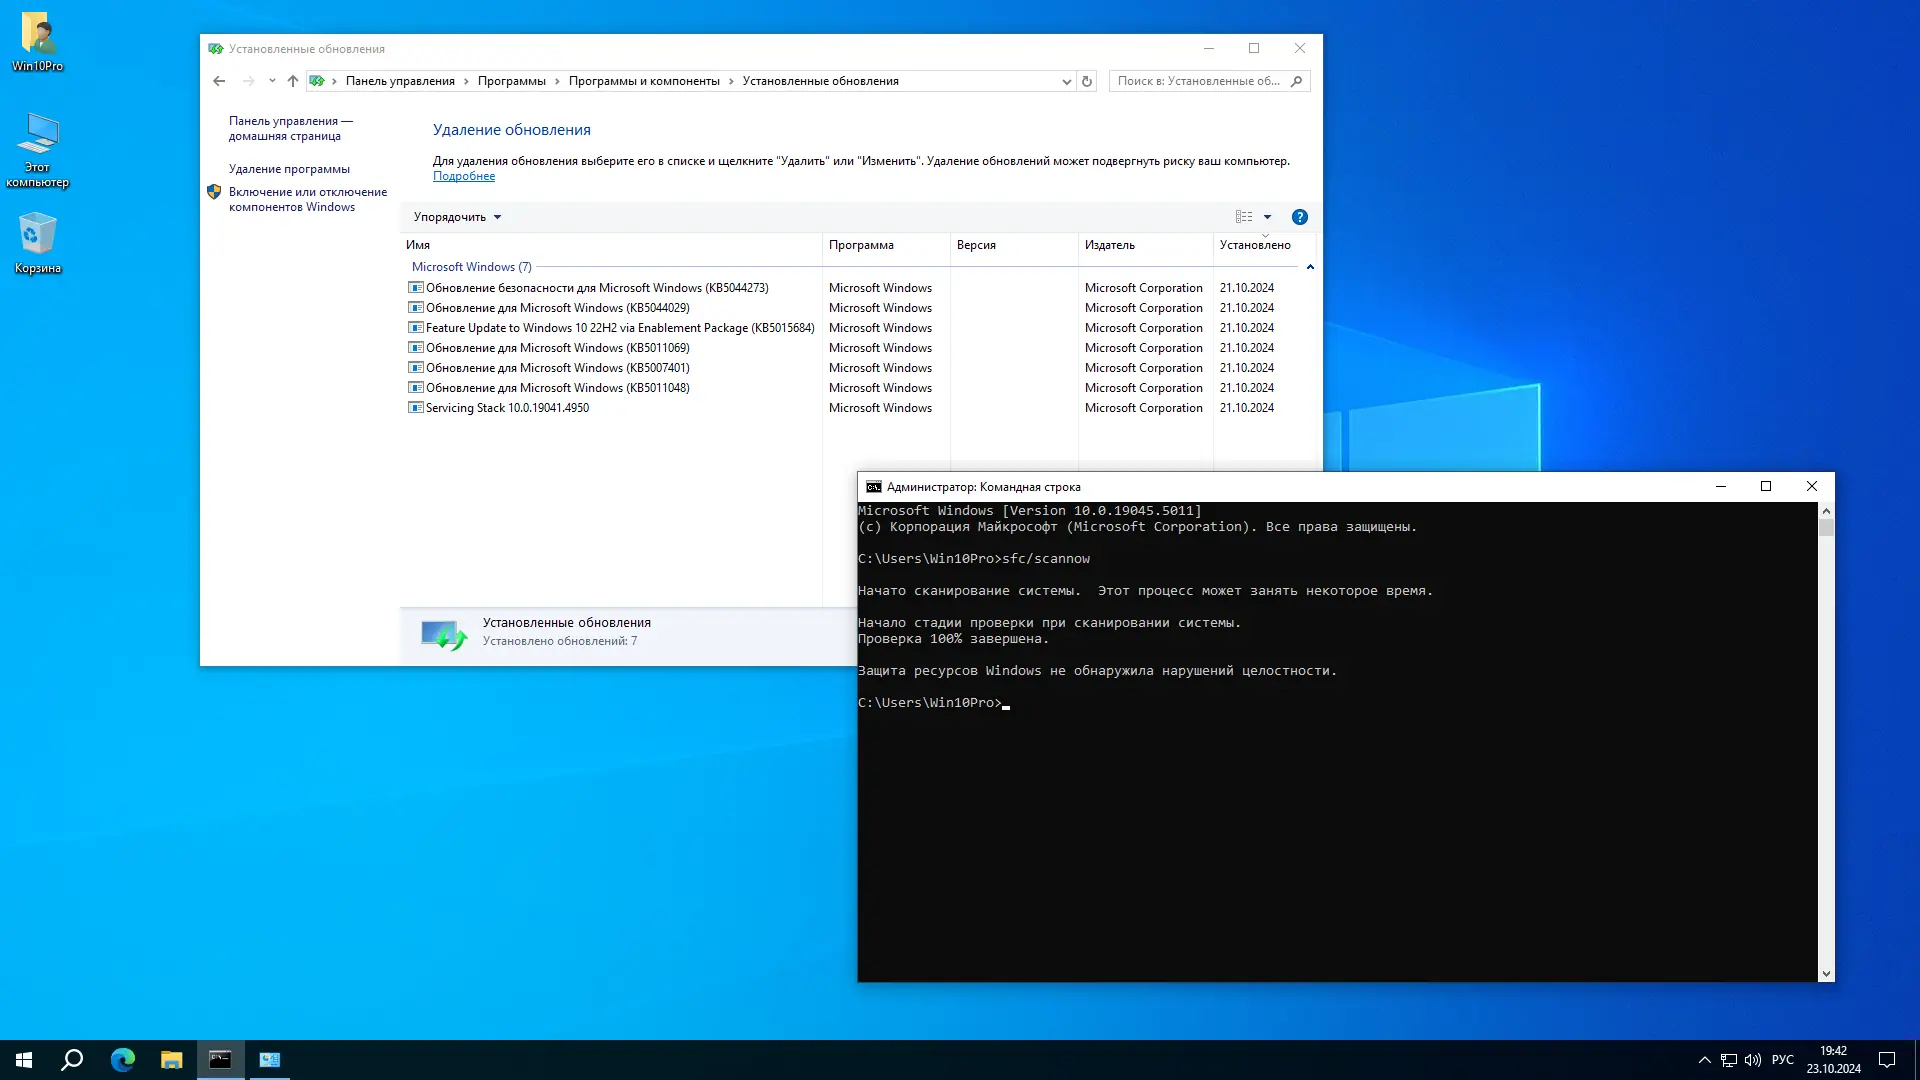The height and width of the screenshot is (1080, 1920).
Task: Click the 'Подробнее' link
Action: coord(463,176)
